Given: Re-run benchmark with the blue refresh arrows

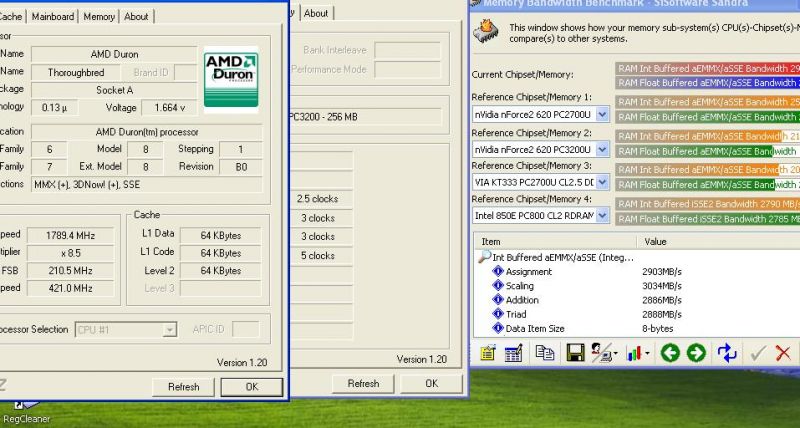Looking at the screenshot, I should 727,353.
